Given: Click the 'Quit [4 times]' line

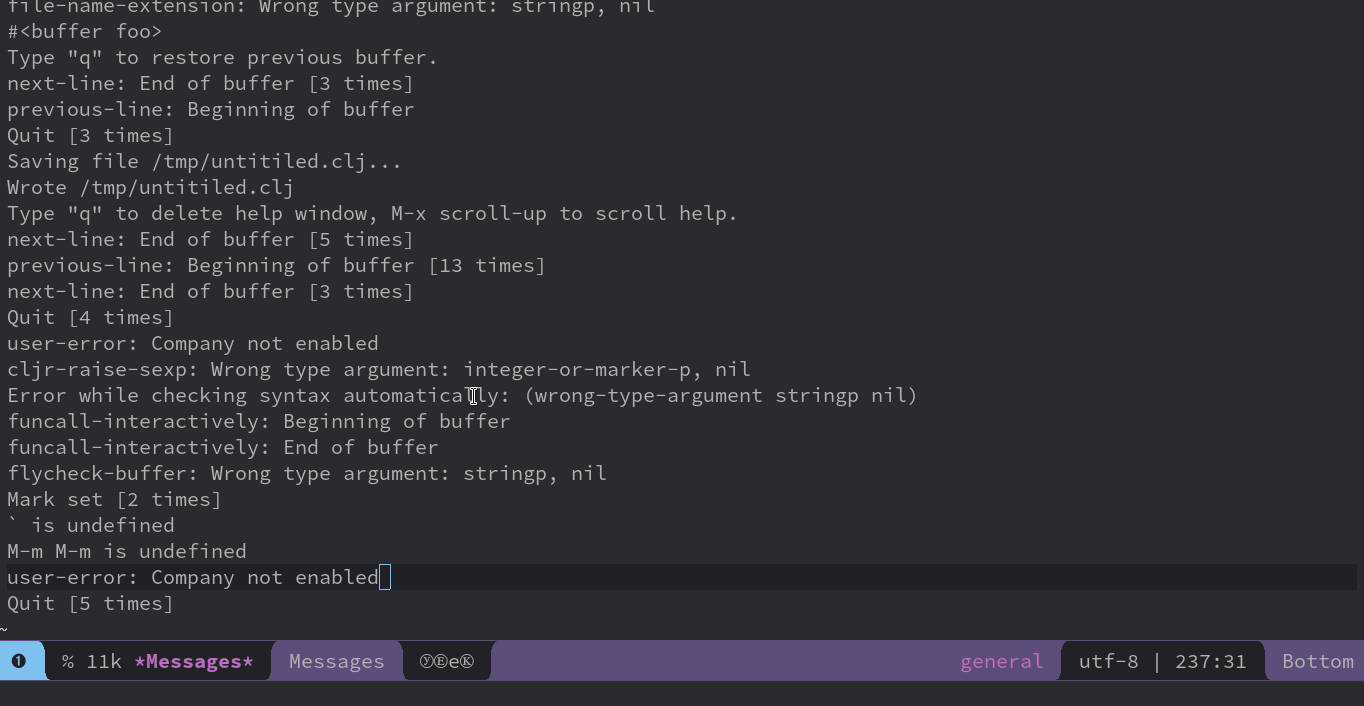Looking at the screenshot, I should 90,317.
